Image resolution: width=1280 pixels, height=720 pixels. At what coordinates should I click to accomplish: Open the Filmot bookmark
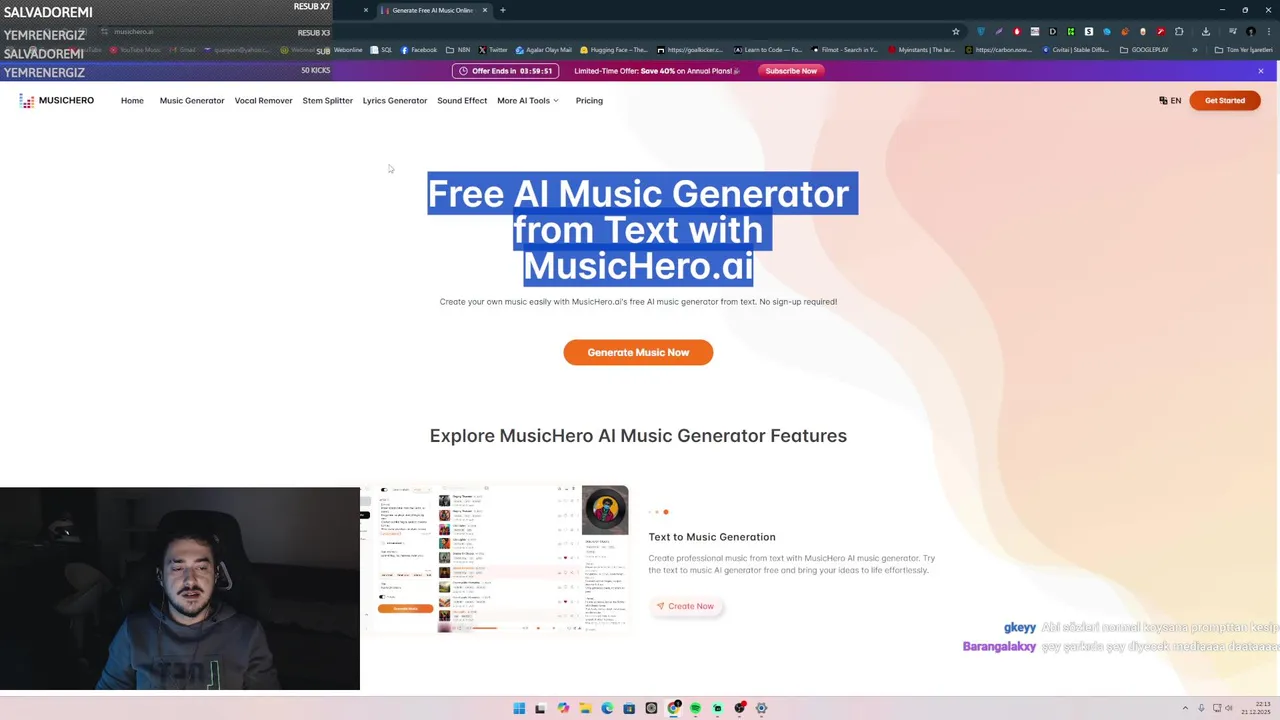[845, 50]
